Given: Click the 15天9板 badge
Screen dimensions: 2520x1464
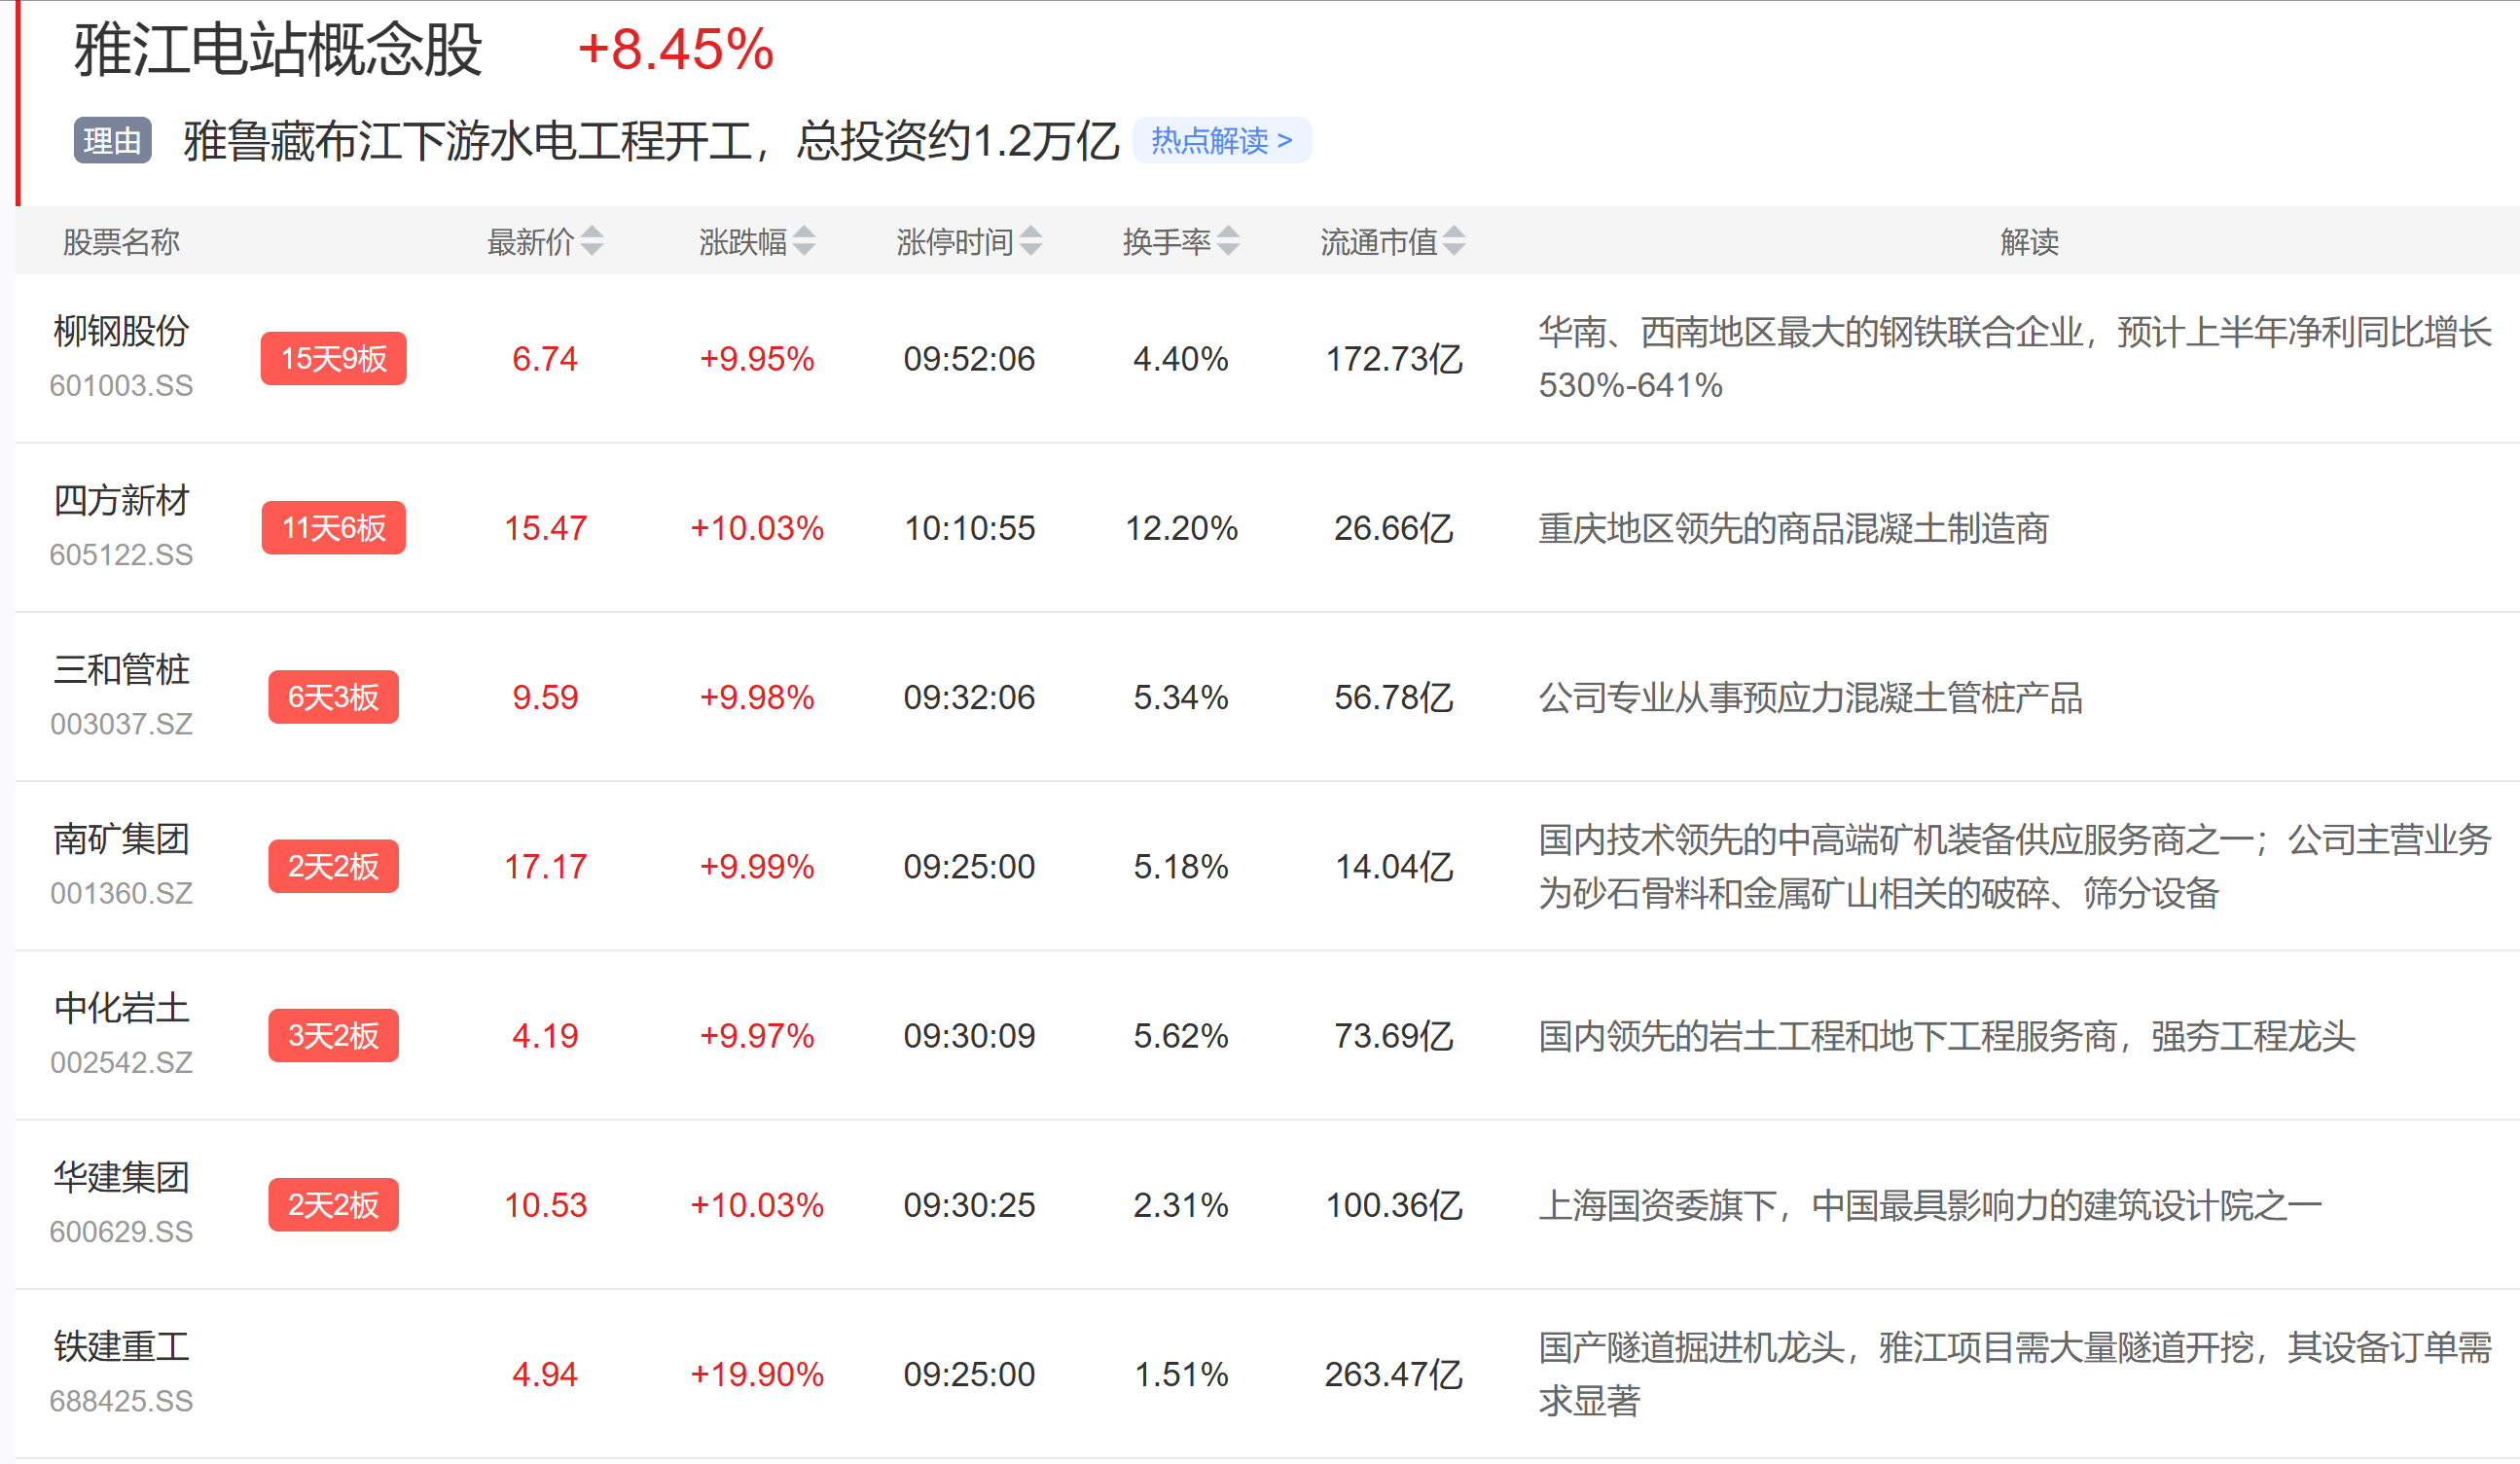Looking at the screenshot, I should (333, 358).
